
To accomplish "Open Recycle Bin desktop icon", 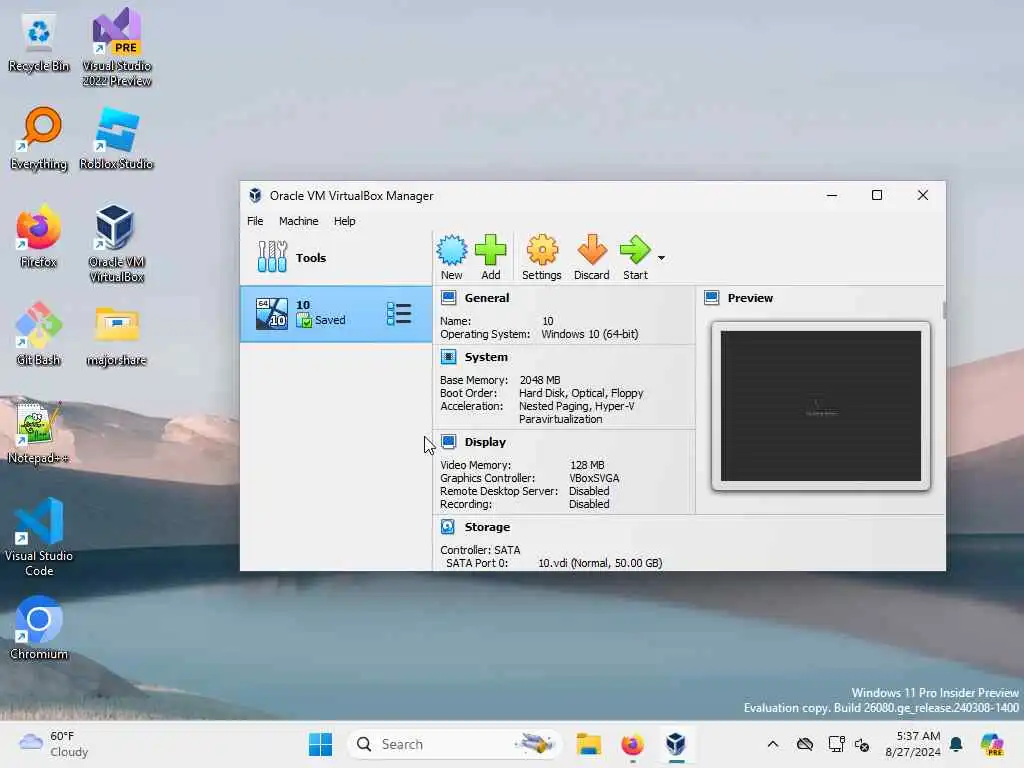I will pos(39,42).
